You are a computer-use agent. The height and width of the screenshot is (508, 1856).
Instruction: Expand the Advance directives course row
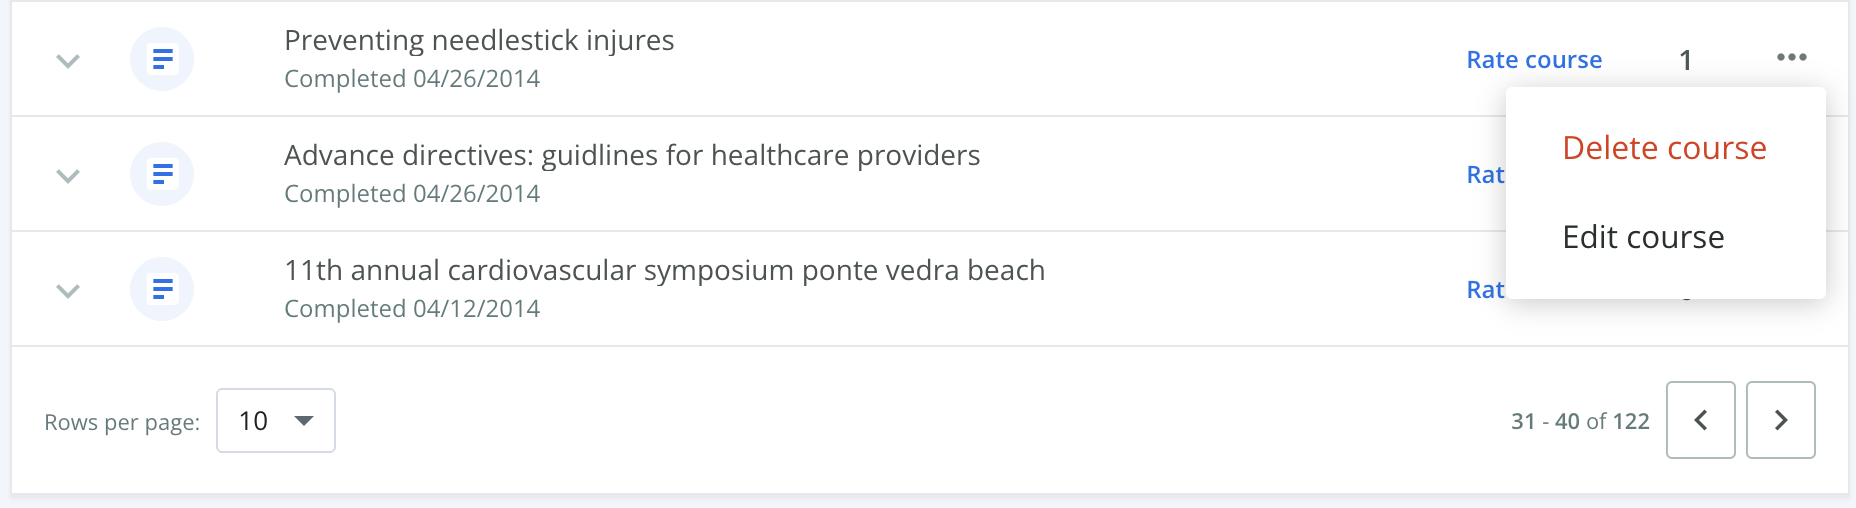point(68,176)
